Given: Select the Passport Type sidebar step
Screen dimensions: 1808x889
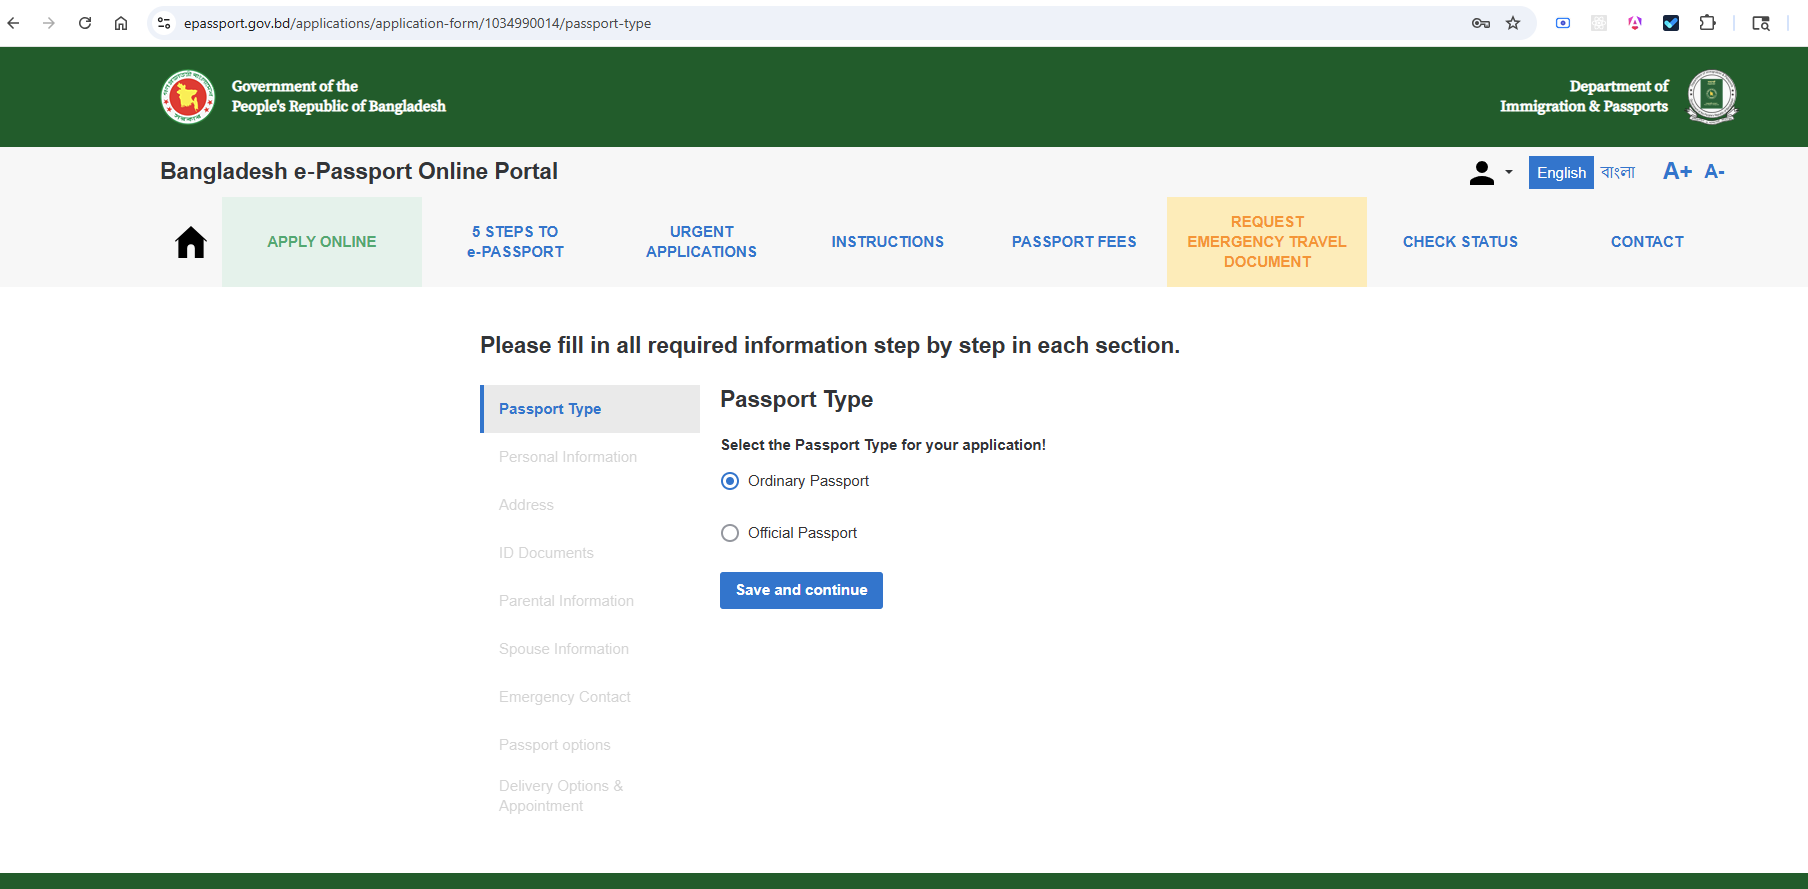Looking at the screenshot, I should pos(590,409).
